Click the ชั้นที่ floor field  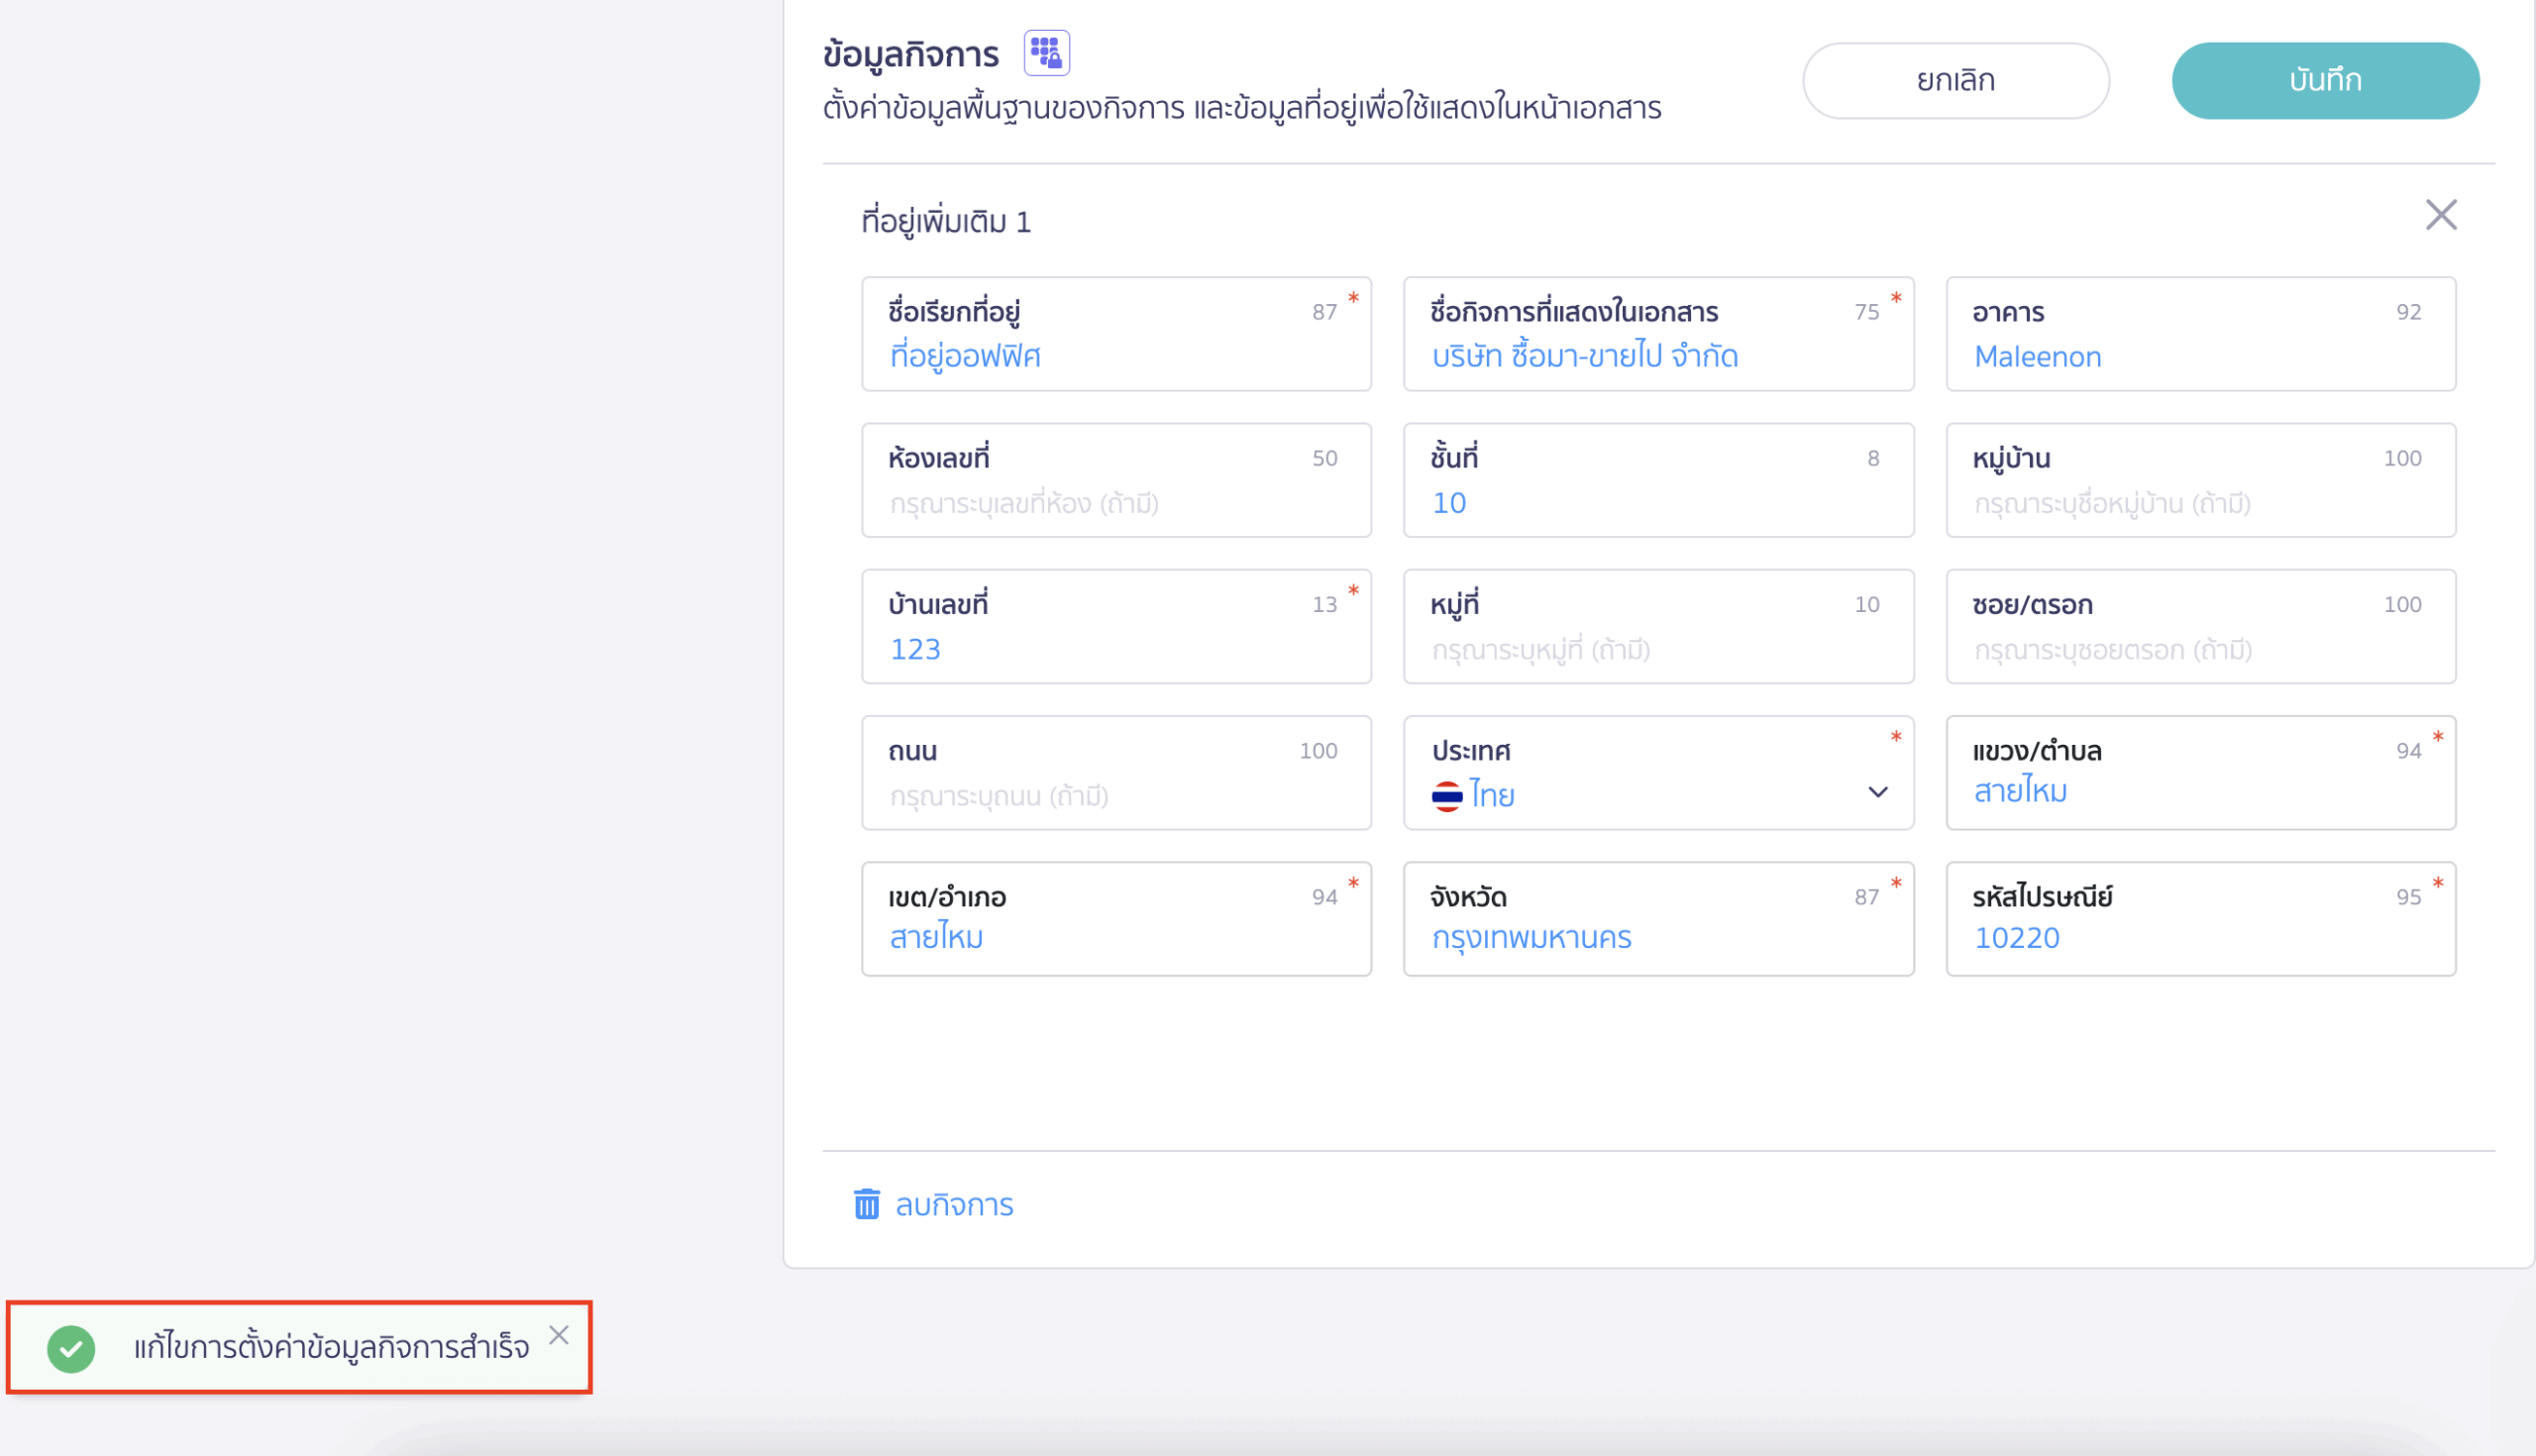(1657, 503)
